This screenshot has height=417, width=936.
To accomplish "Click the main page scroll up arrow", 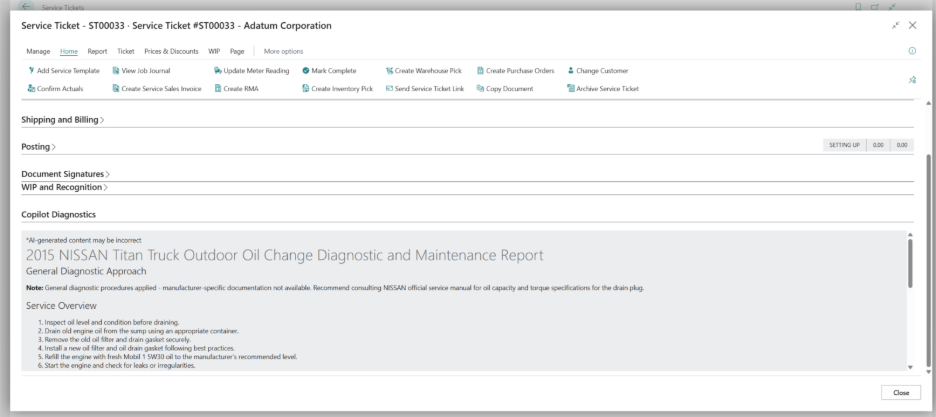I will pyautogui.click(x=928, y=103).
